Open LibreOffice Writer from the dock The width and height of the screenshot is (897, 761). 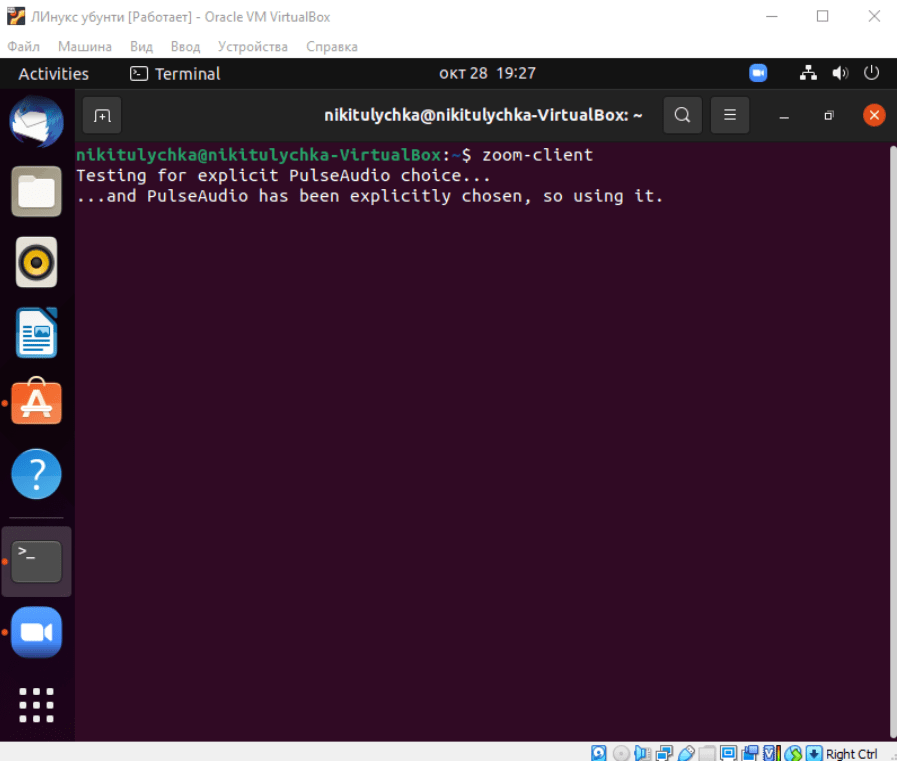pos(37,333)
